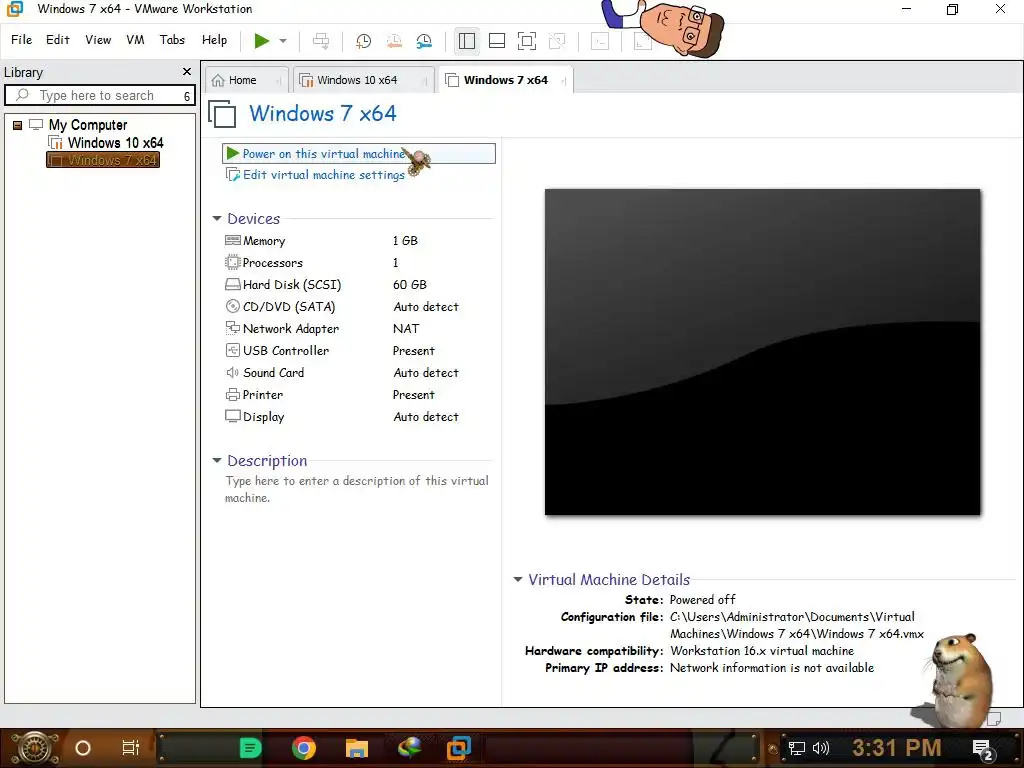Image resolution: width=1024 pixels, height=768 pixels.
Task: Open the notification center icon
Action: (x=983, y=750)
